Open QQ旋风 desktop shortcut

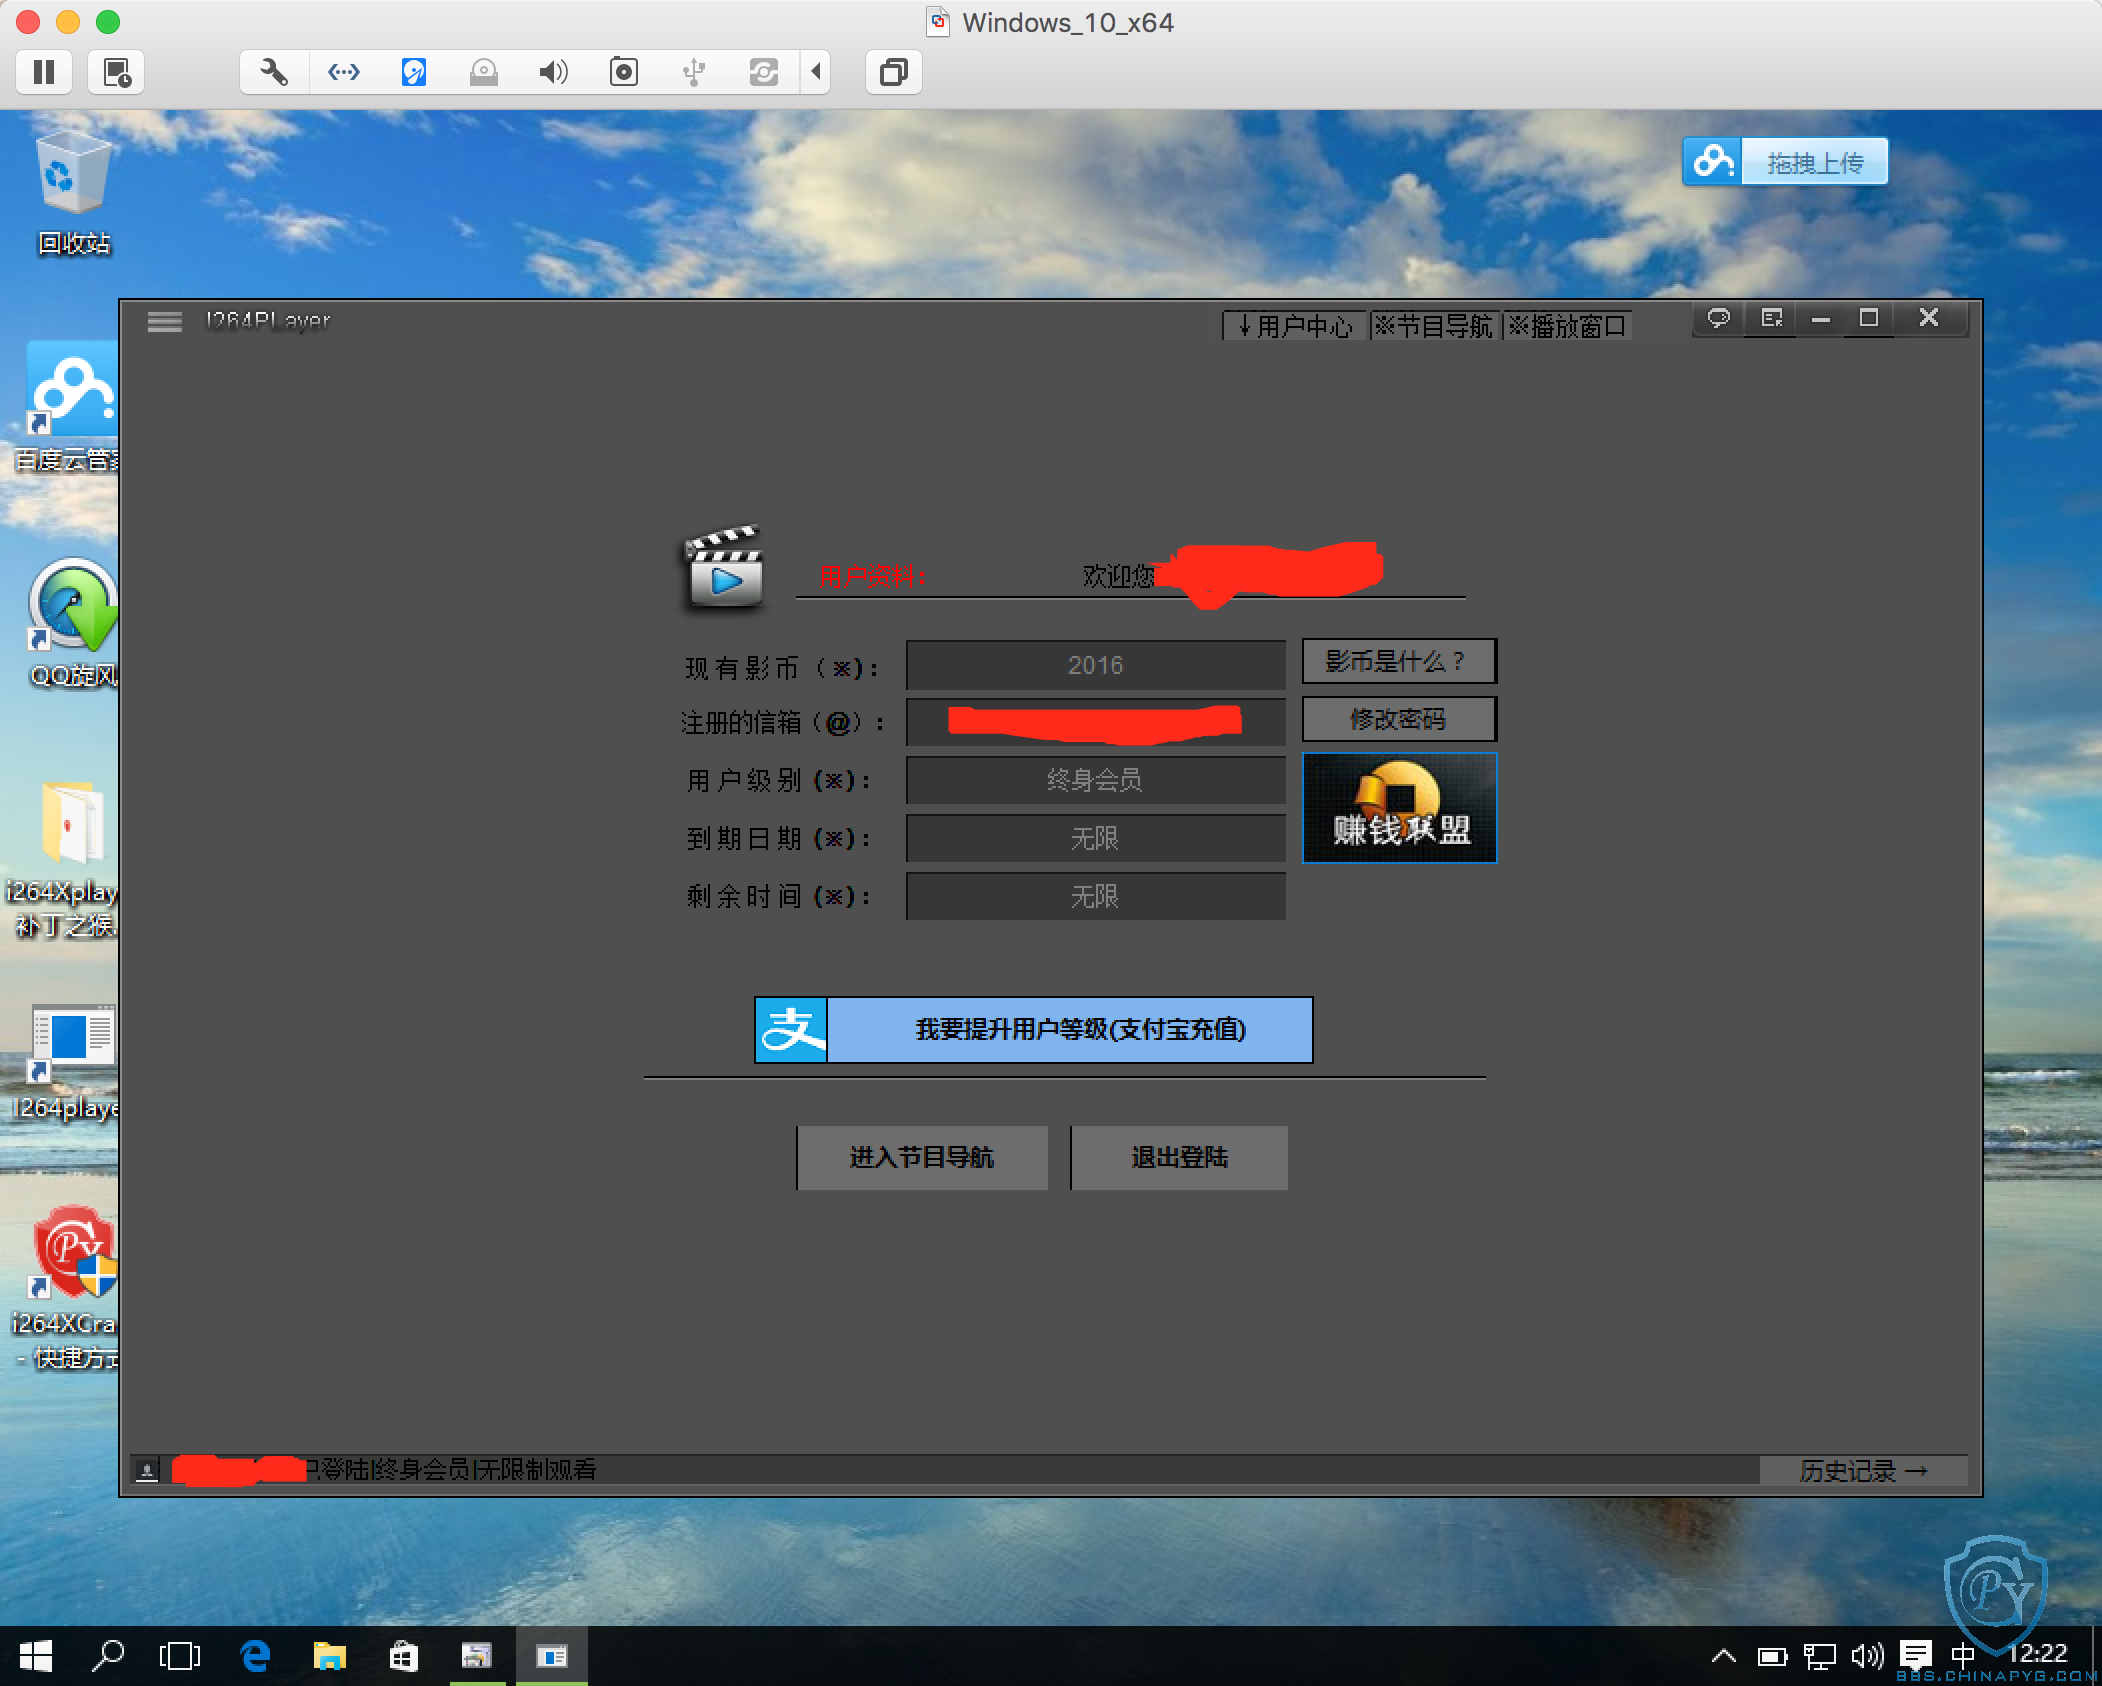click(x=72, y=624)
